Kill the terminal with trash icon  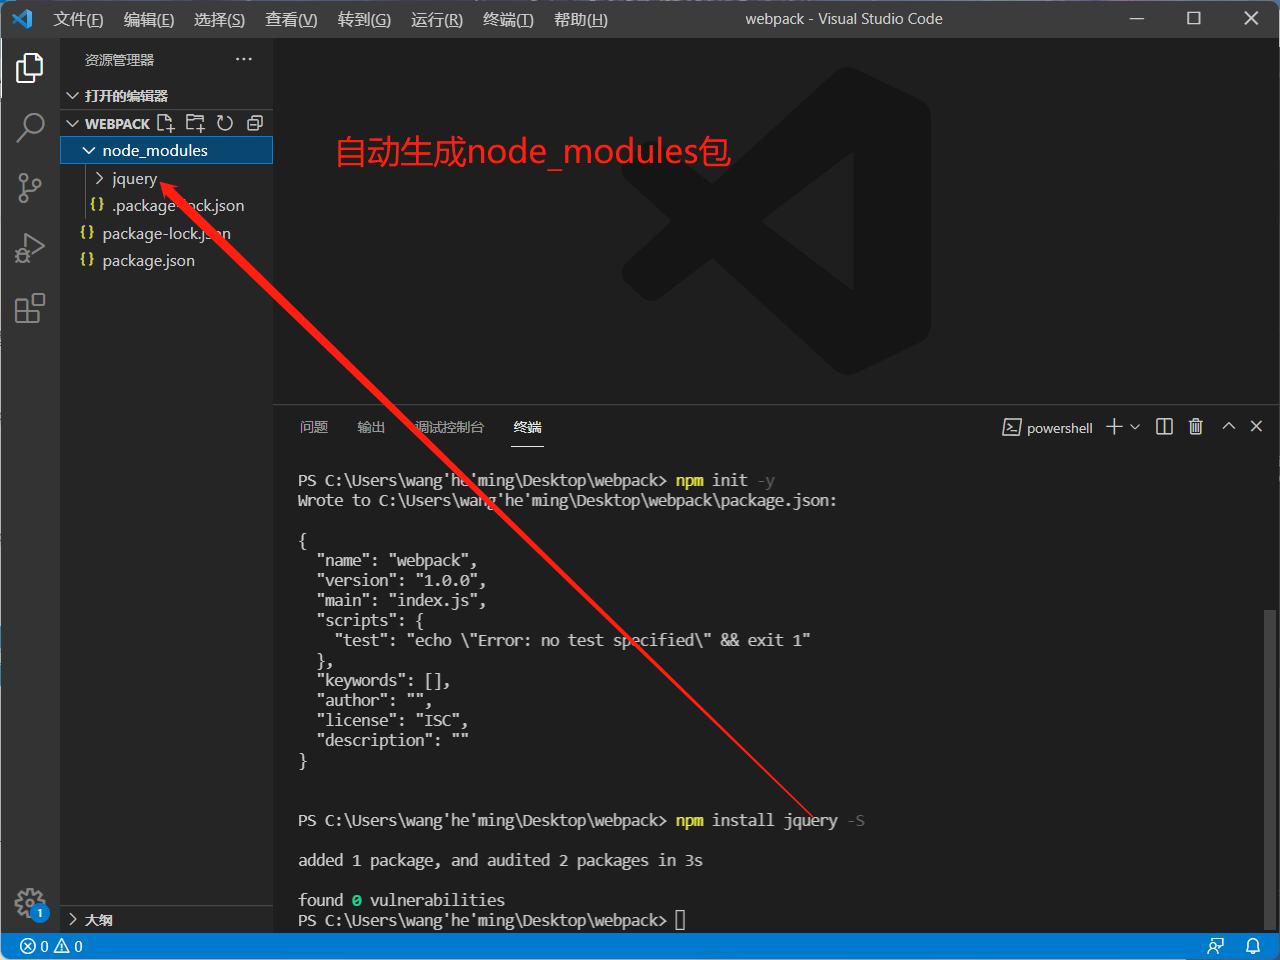point(1195,427)
